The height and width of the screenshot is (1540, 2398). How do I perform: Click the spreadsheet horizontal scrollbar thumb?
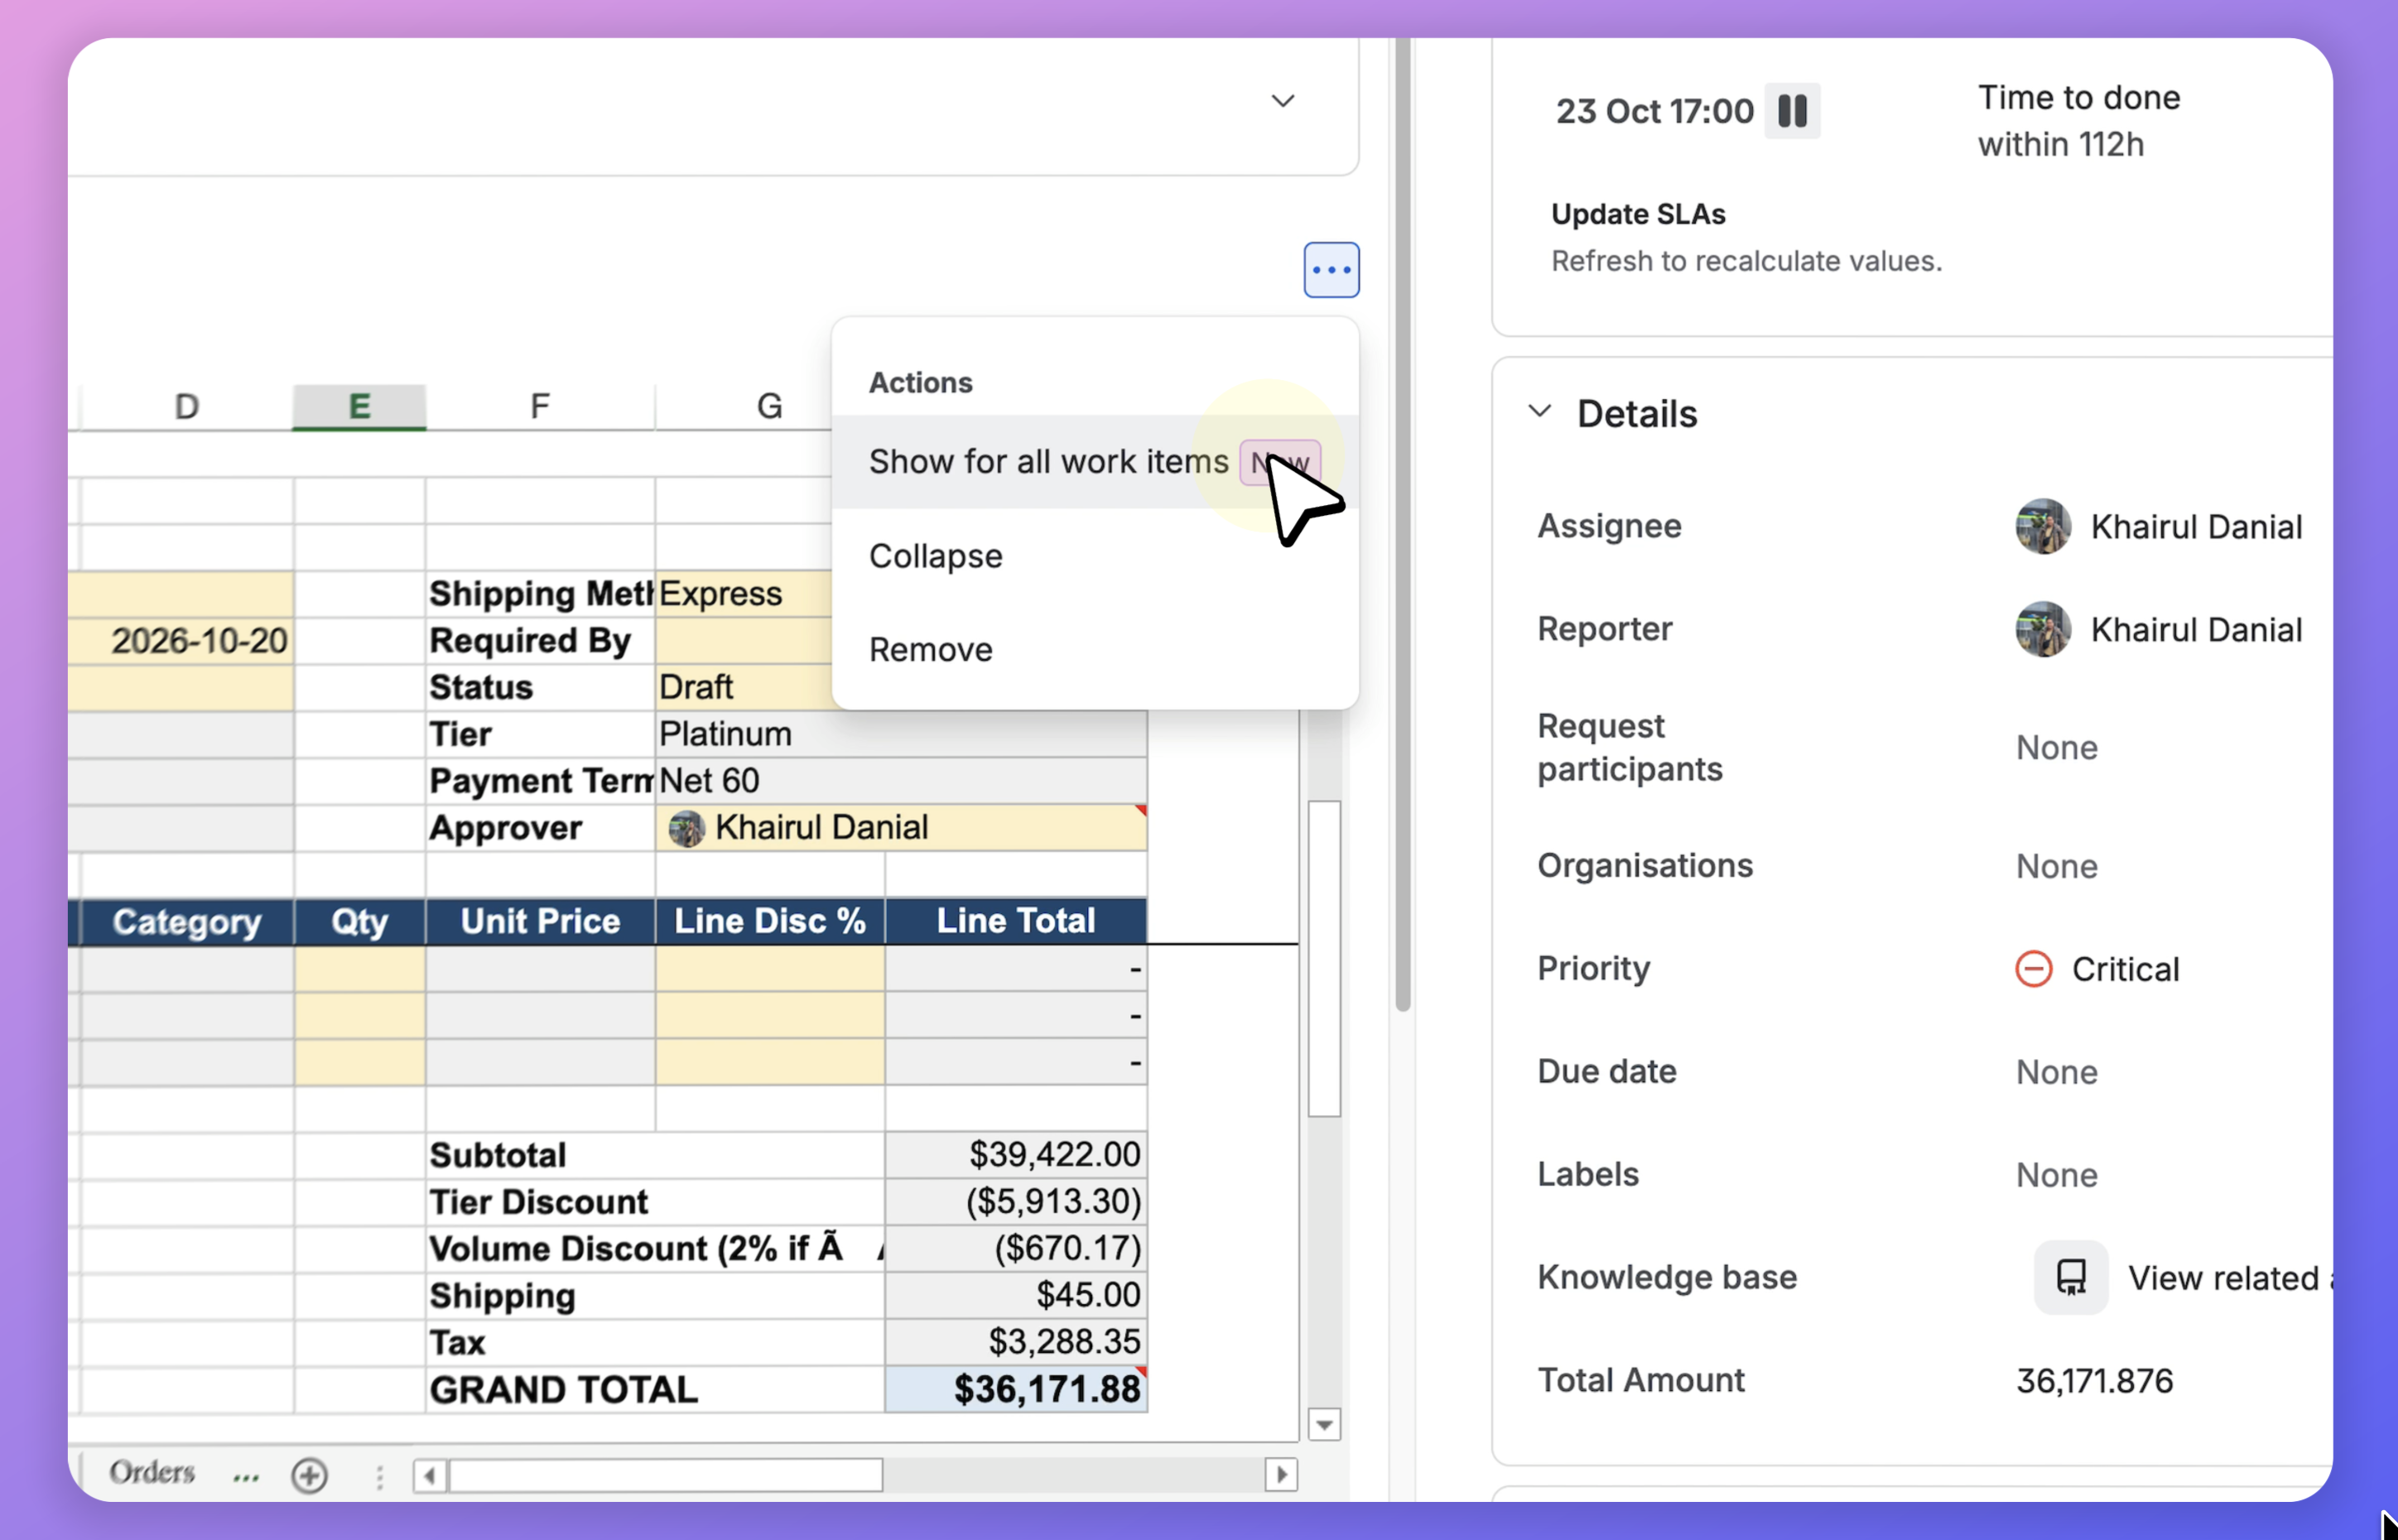(665, 1475)
